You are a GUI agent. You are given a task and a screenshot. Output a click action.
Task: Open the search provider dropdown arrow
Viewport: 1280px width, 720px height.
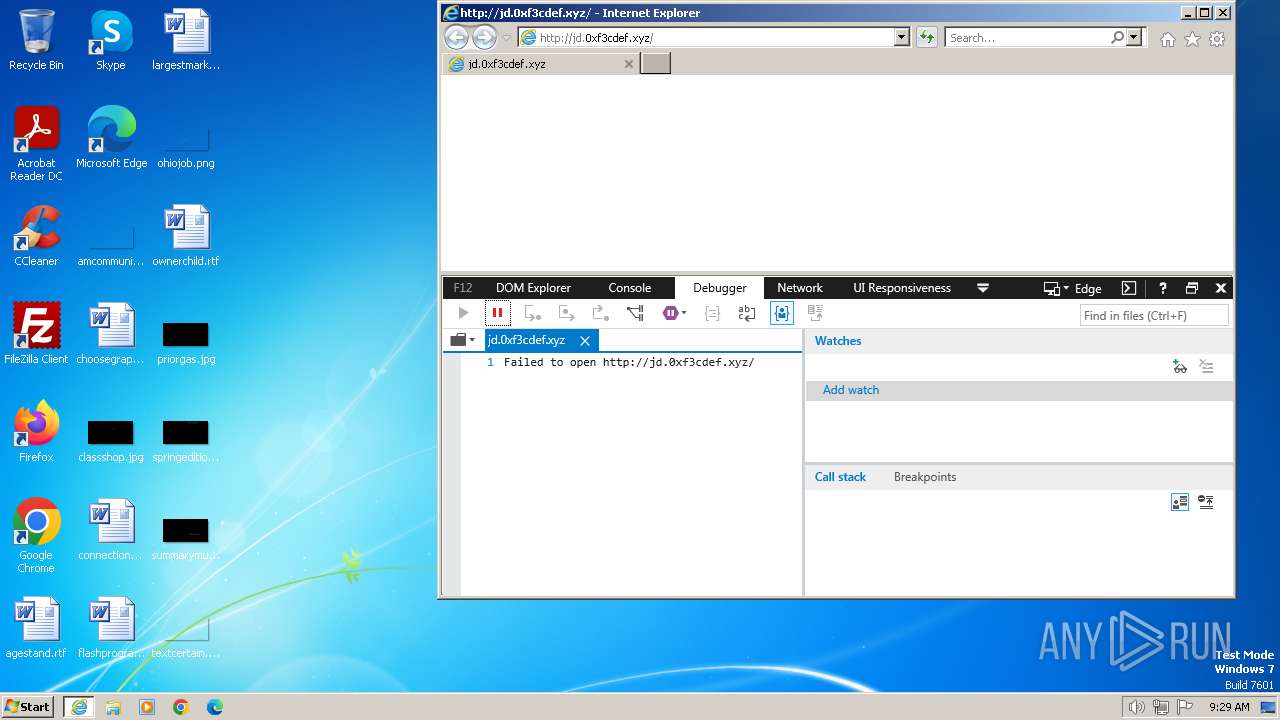[1134, 38]
